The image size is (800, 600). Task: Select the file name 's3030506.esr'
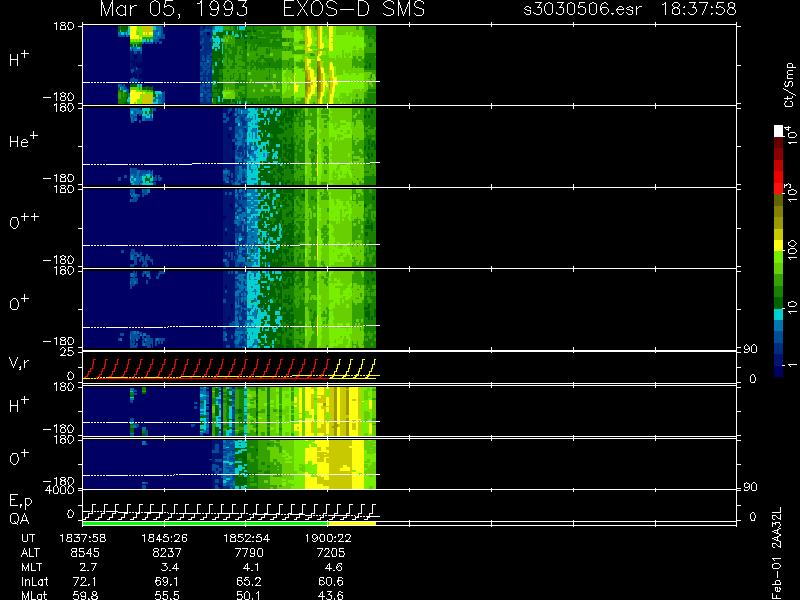click(x=582, y=9)
